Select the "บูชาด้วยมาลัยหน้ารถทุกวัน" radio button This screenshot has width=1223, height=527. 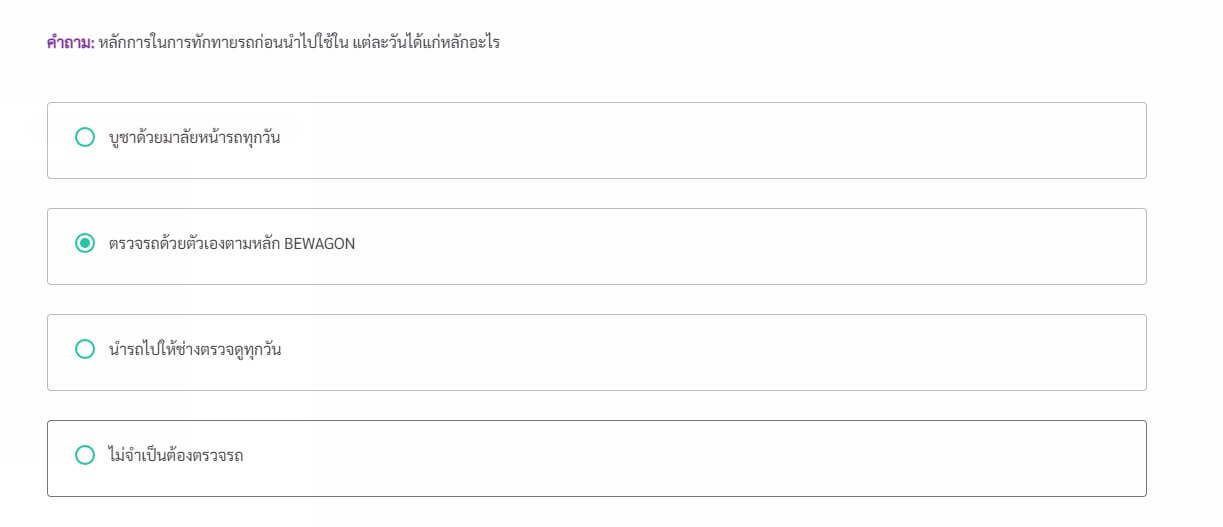[85, 137]
